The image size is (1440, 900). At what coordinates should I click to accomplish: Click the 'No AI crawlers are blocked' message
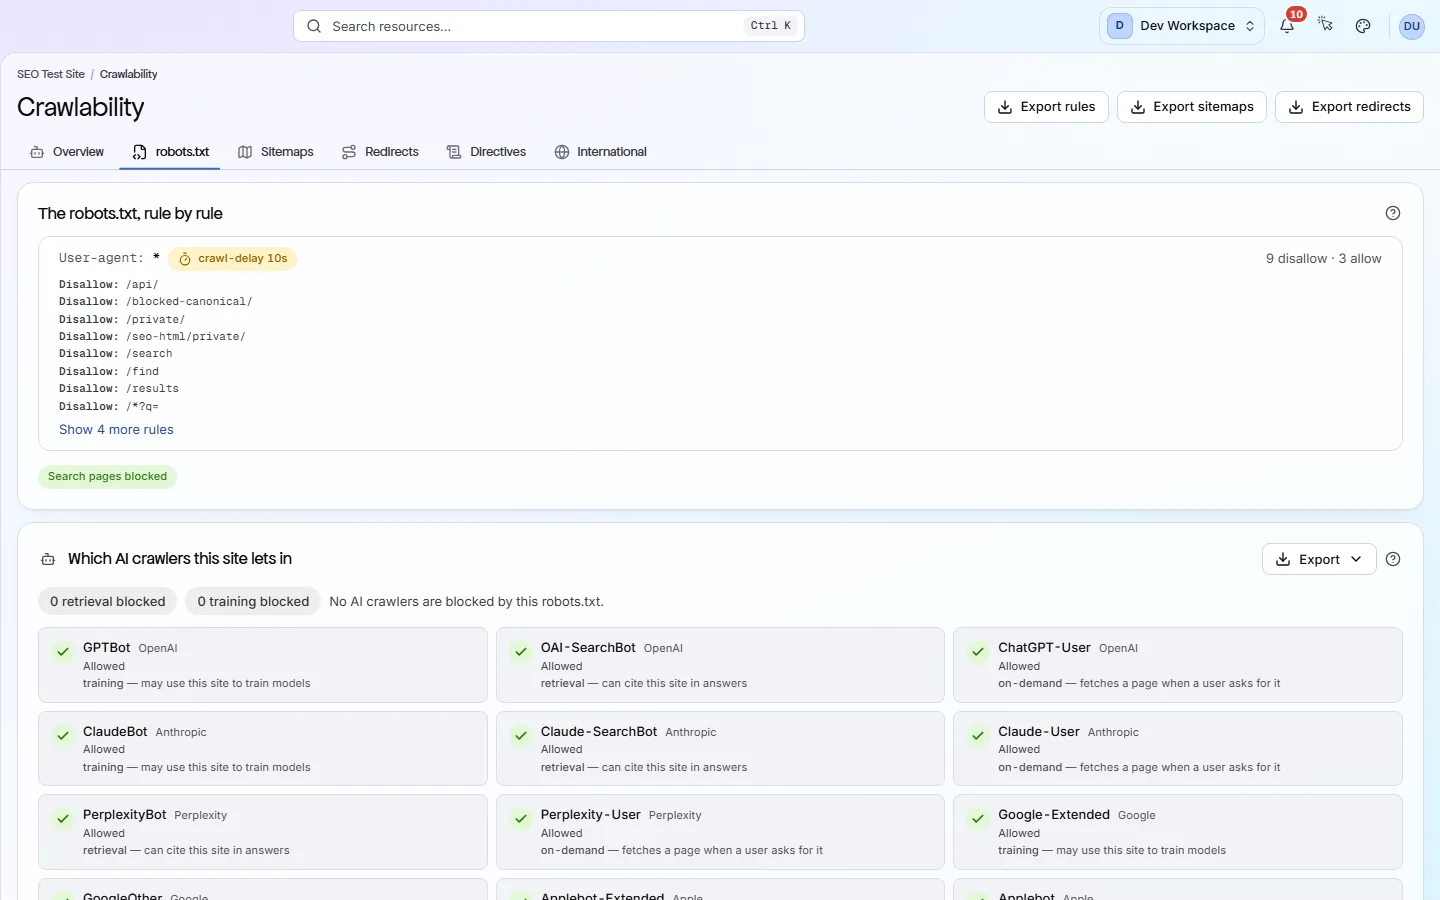tap(466, 602)
